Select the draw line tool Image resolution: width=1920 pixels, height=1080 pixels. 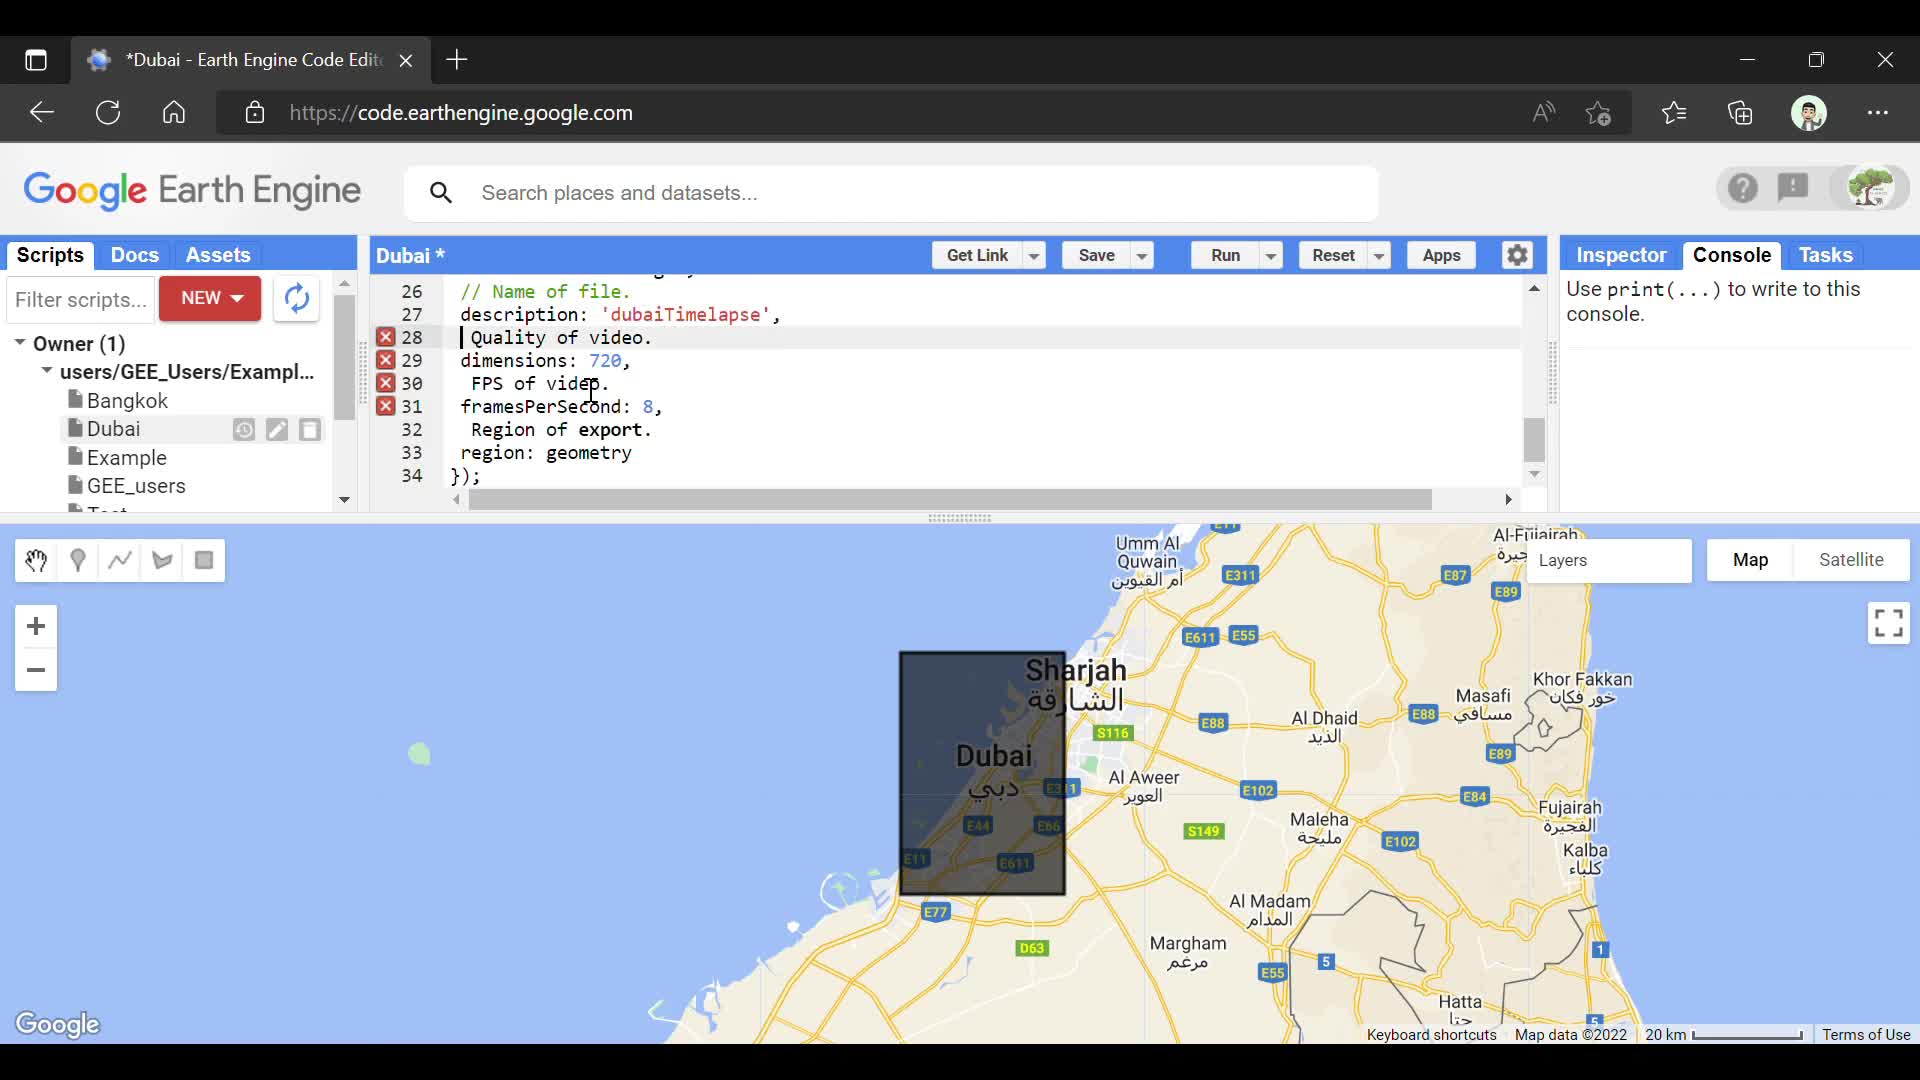120,561
